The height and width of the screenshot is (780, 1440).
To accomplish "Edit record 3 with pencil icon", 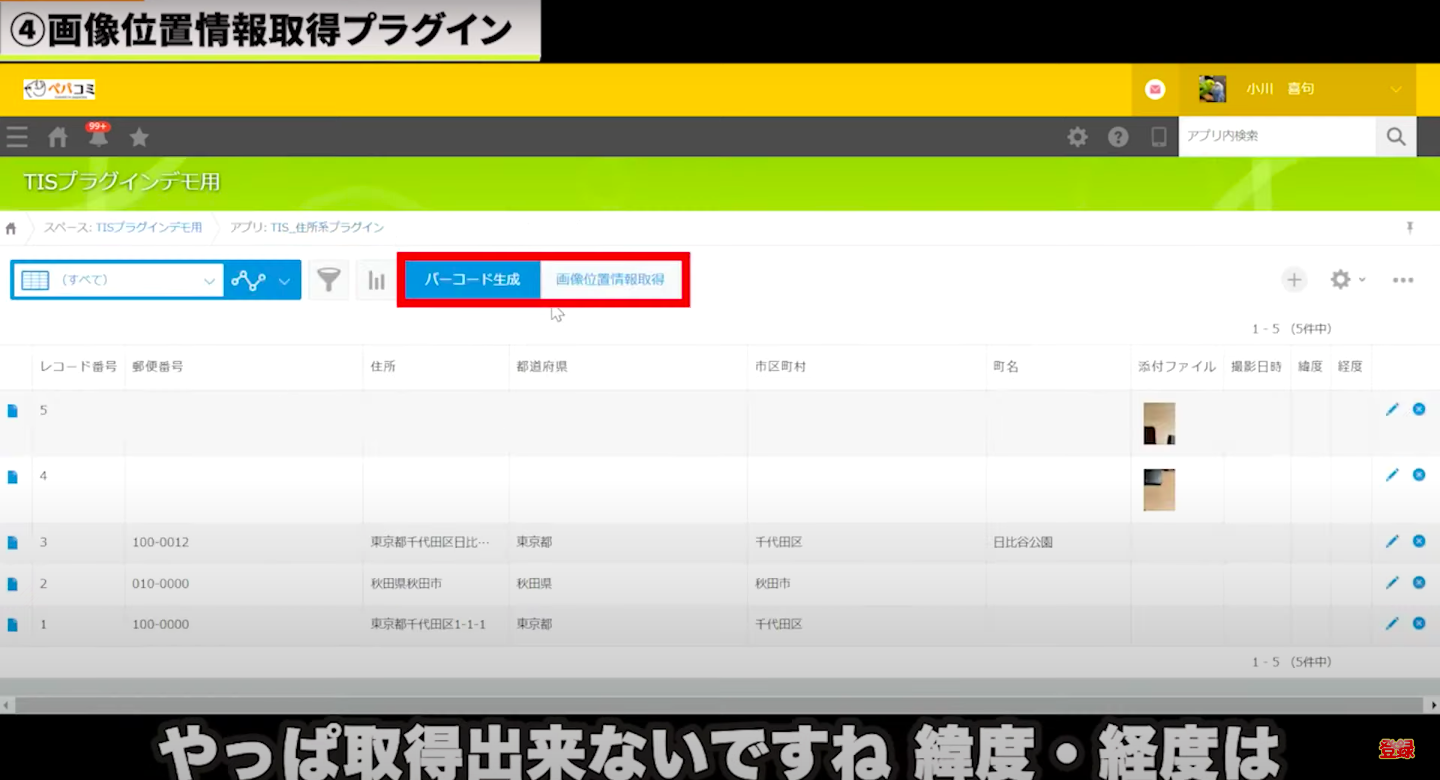I will click(x=1392, y=541).
